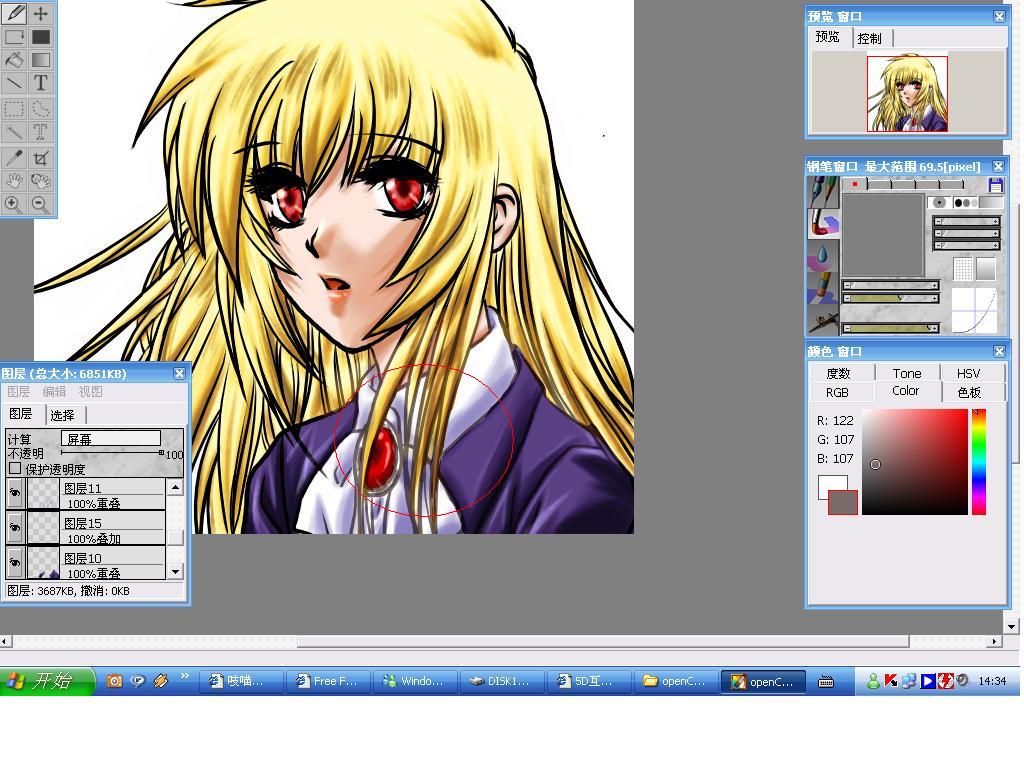Switch to the 5D互… taskbar window
This screenshot has width=1024, height=768.
tap(589, 681)
